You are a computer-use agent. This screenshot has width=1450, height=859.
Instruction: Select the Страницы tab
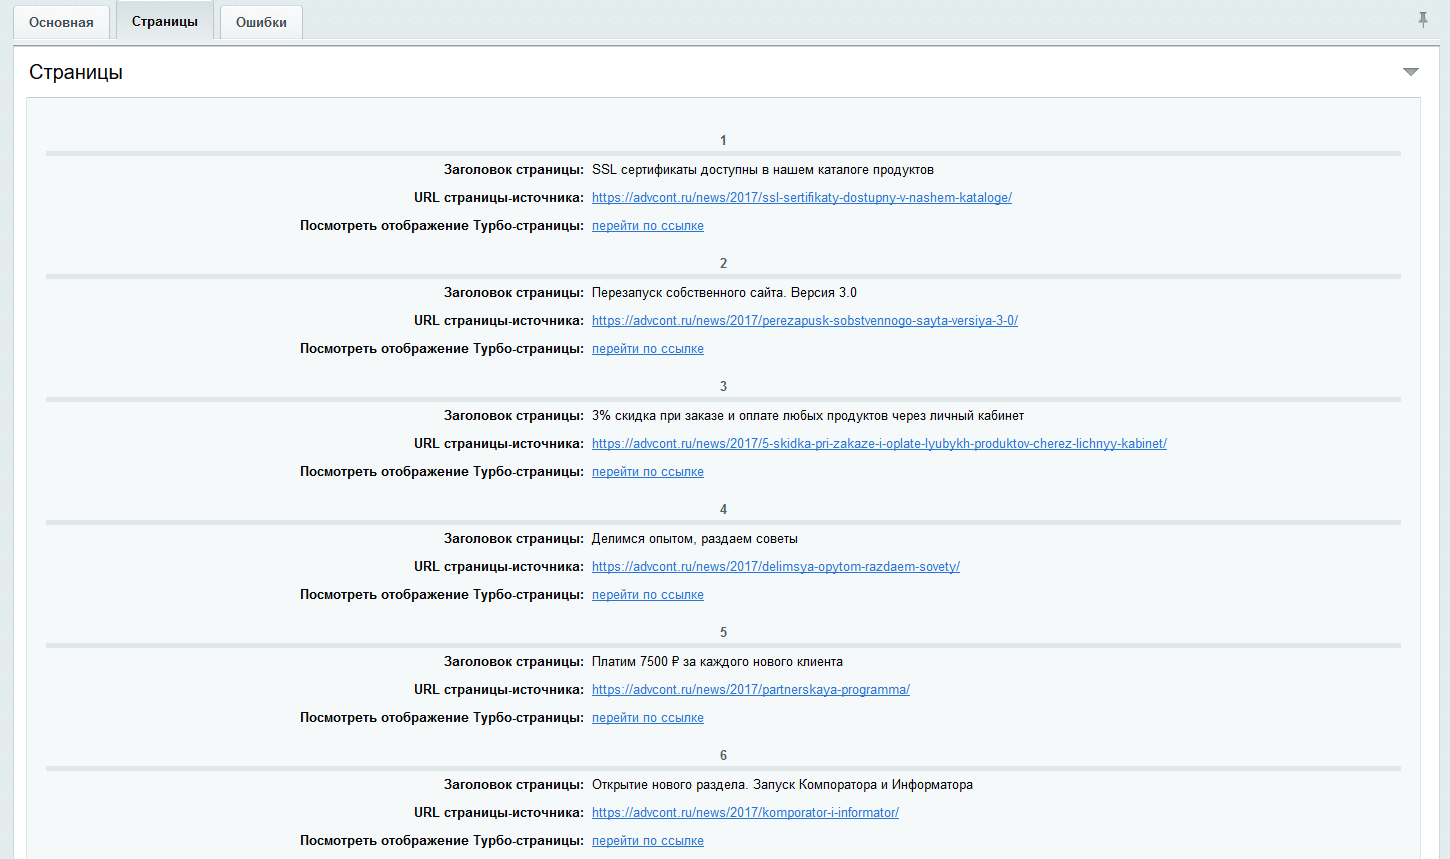click(165, 21)
